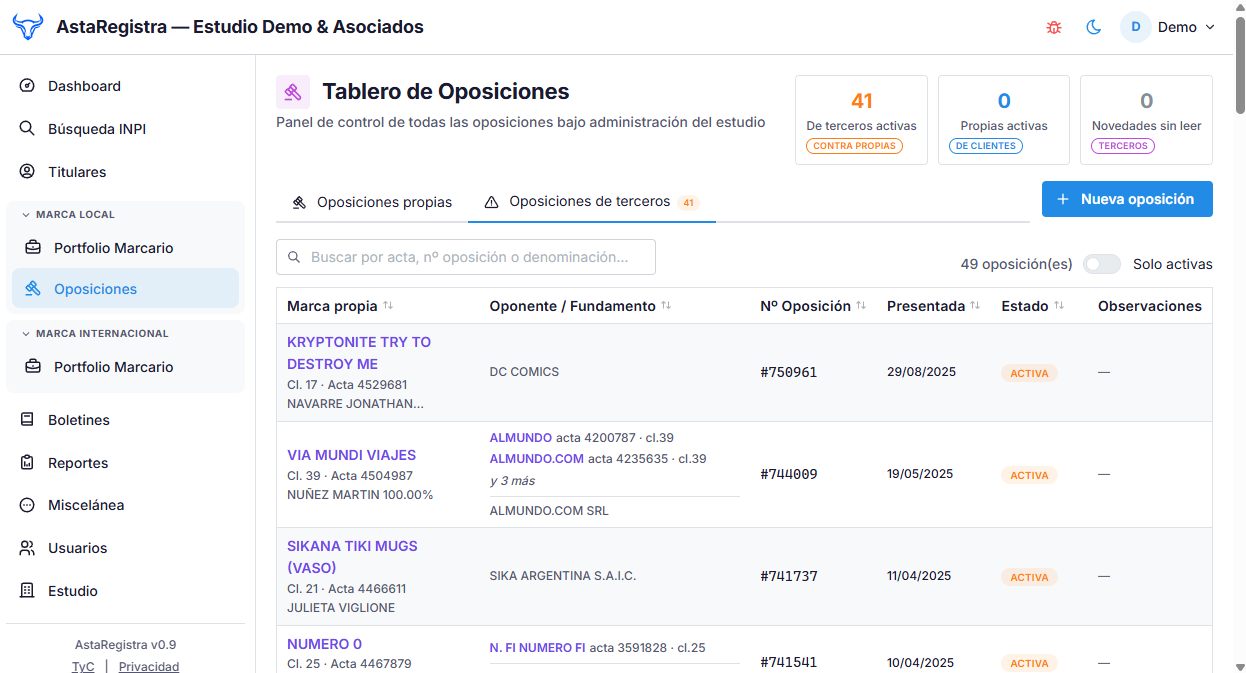The image size is (1246, 673).
Task: Collapse the MARCA INTERNACIONAL section
Action: click(95, 333)
